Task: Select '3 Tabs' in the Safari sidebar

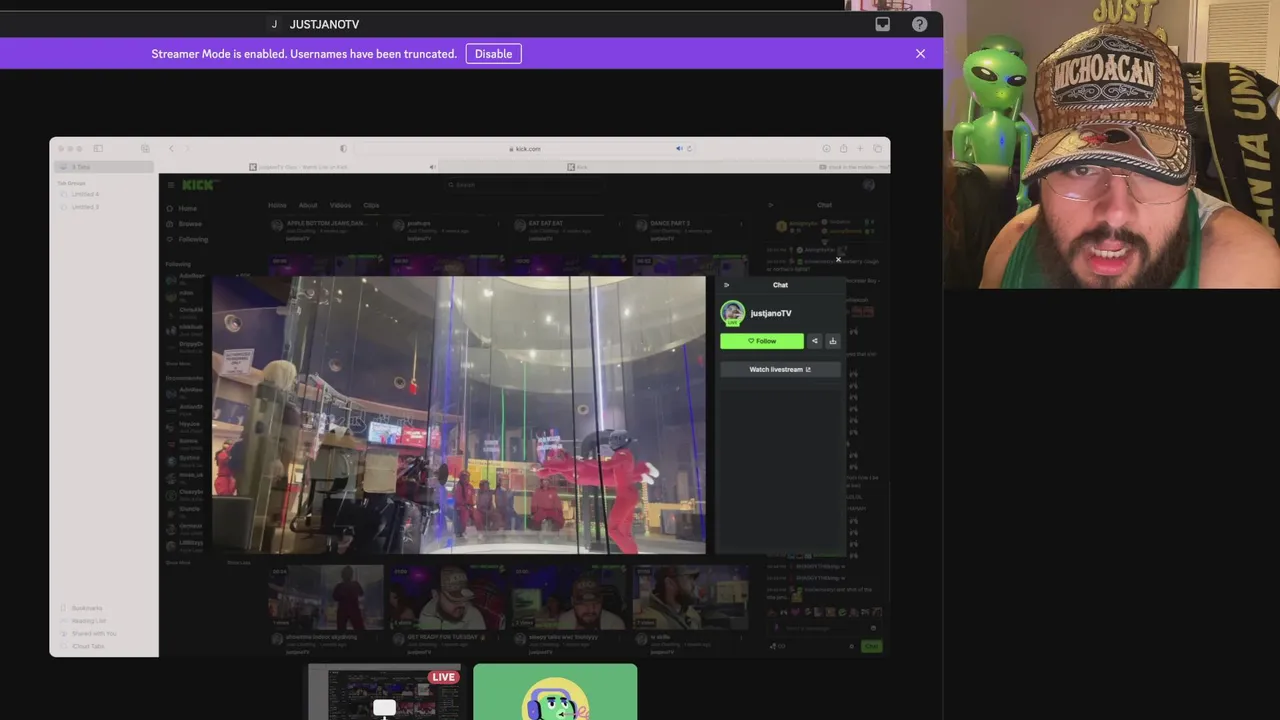Action: [104, 167]
